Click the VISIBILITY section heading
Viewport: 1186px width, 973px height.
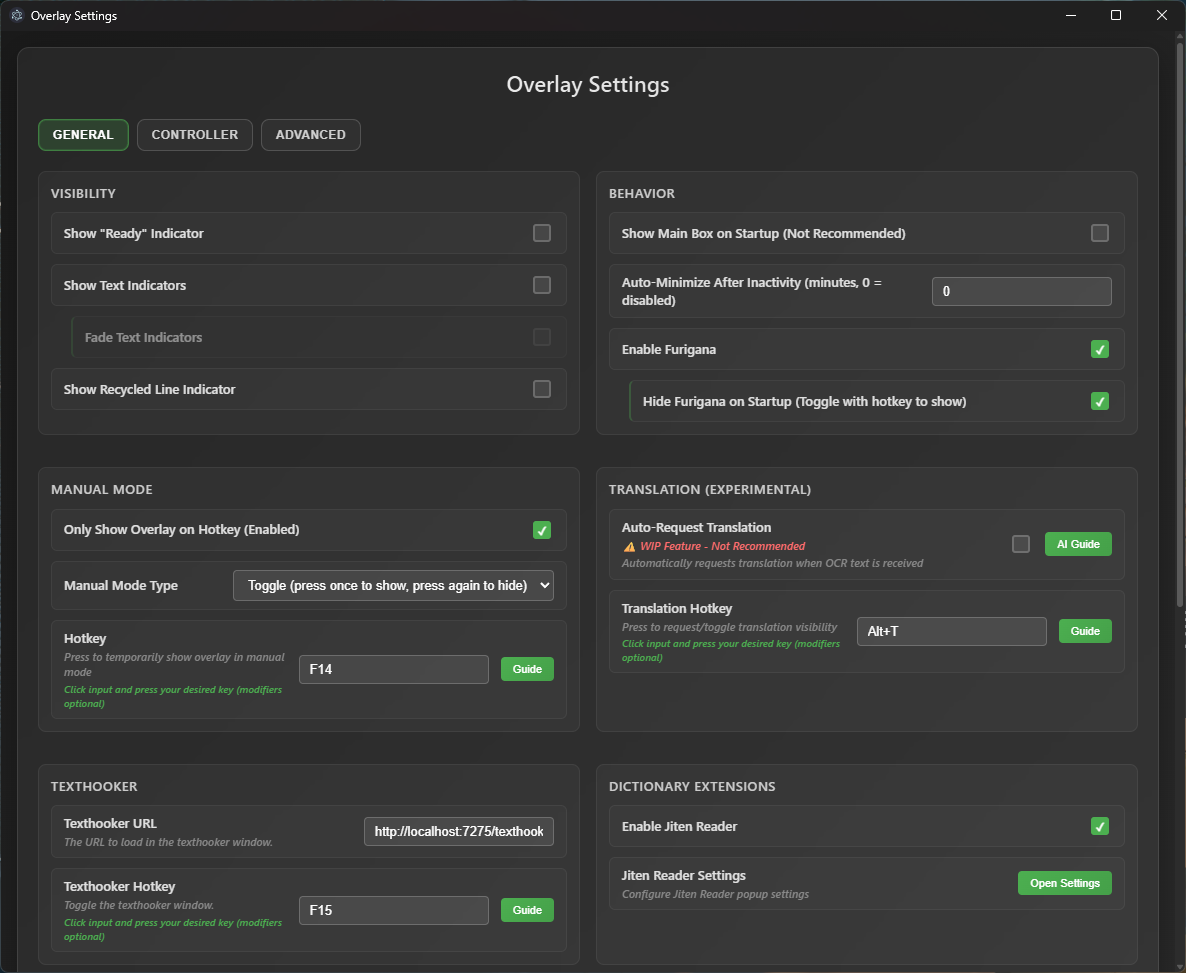[83, 194]
